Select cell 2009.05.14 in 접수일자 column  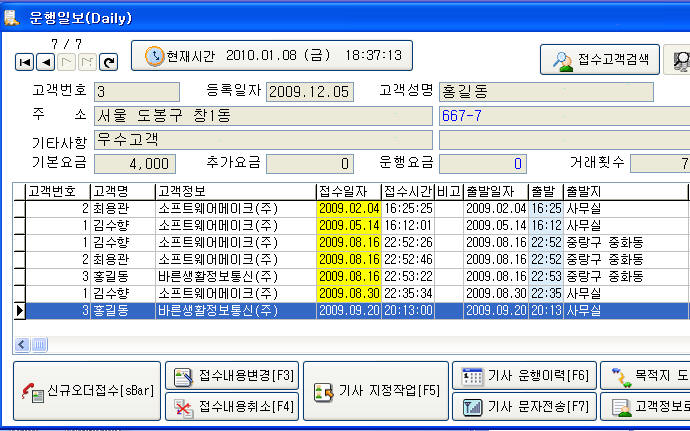349,225
